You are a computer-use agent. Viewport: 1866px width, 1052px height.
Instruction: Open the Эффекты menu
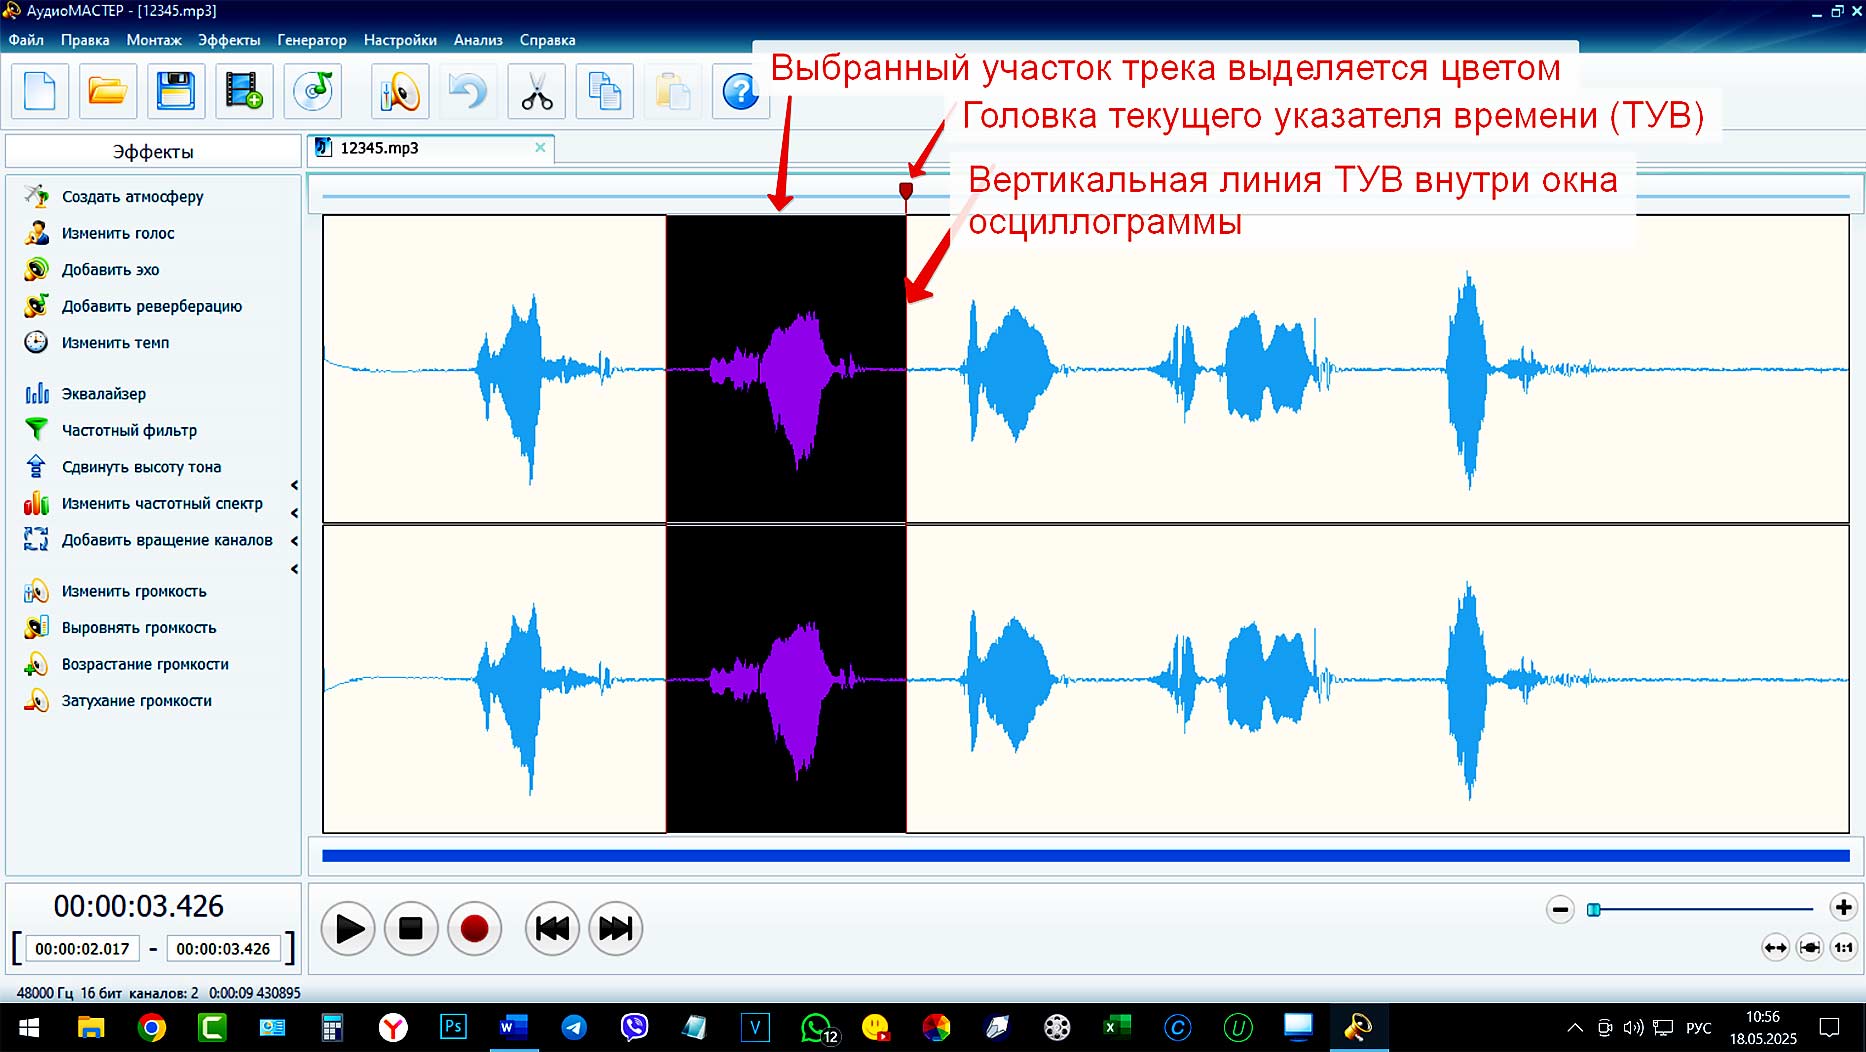pyautogui.click(x=229, y=40)
